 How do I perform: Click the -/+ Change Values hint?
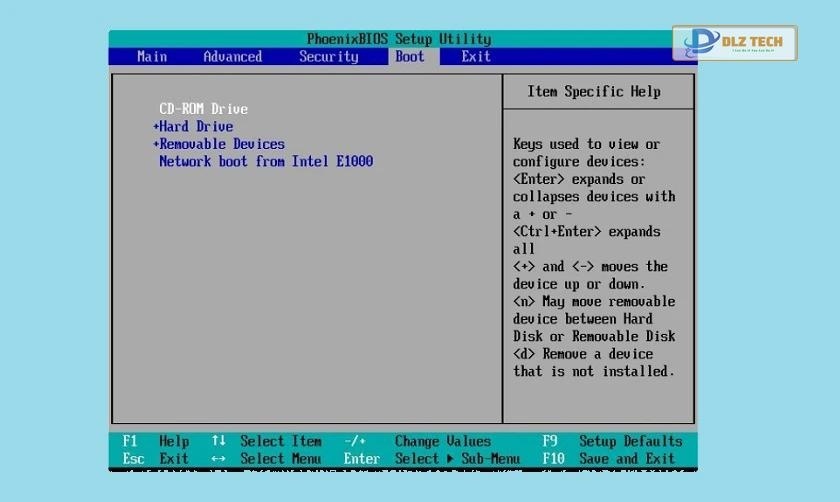pos(417,441)
